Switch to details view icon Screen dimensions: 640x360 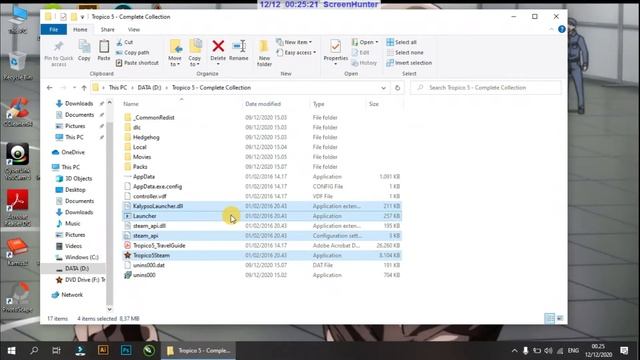[549, 318]
